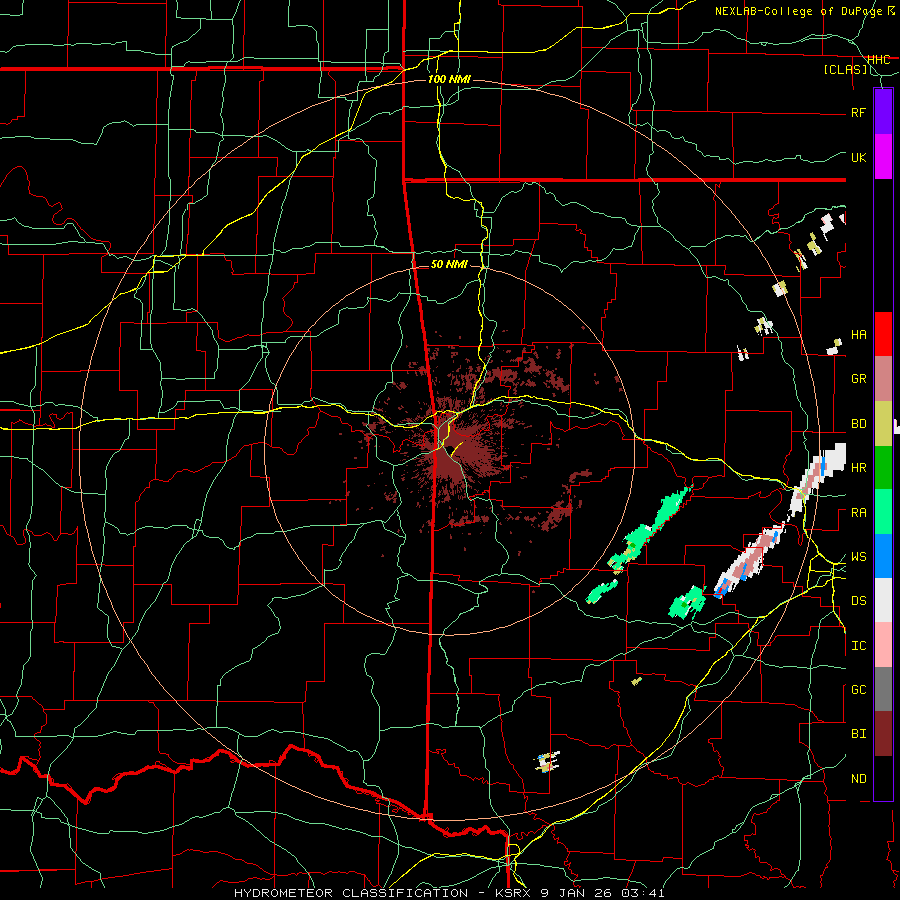Screen dimensions: 900x900
Task: Click the 'IC' legend label
Action: (858, 646)
